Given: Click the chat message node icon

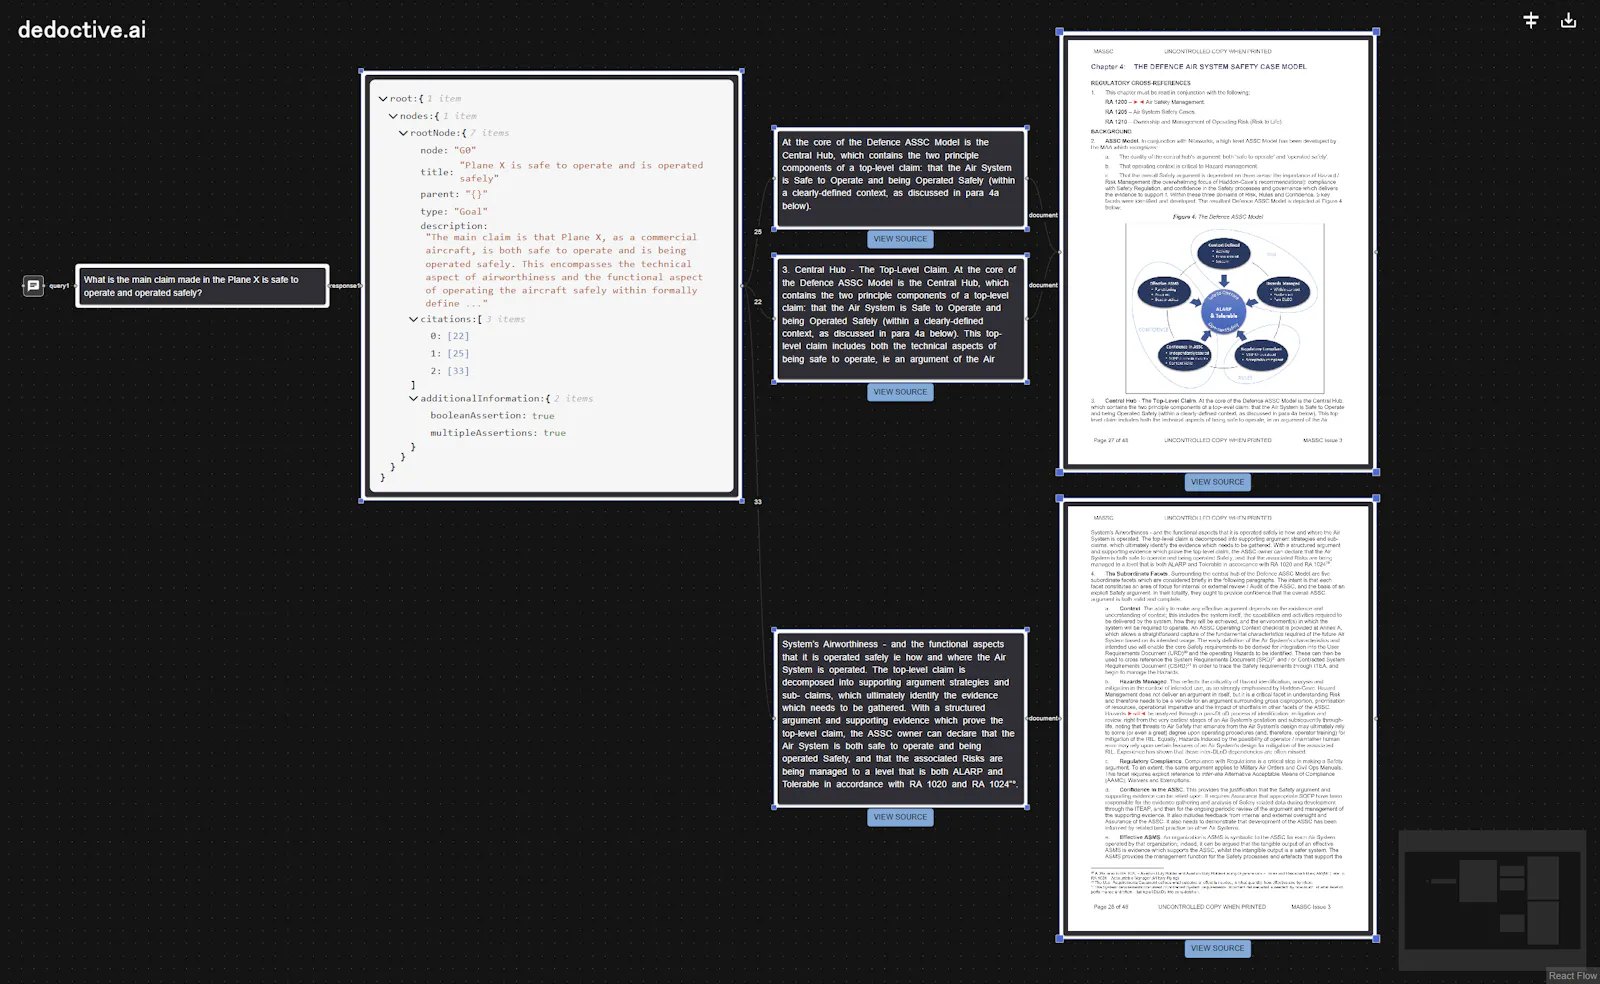Looking at the screenshot, I should pos(33,286).
